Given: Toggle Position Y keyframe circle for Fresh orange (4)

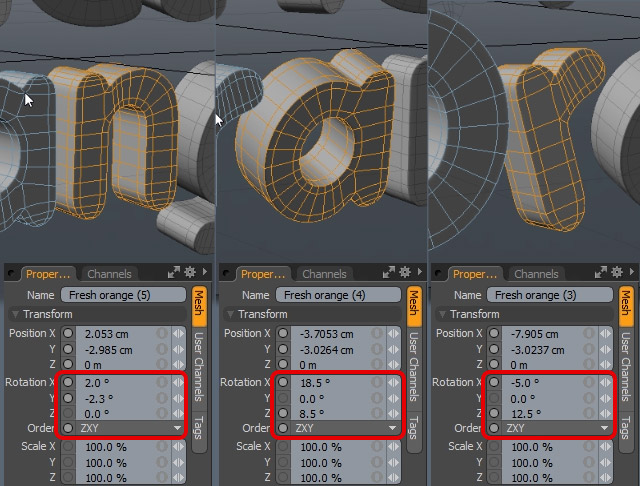Looking at the screenshot, I should point(283,349).
